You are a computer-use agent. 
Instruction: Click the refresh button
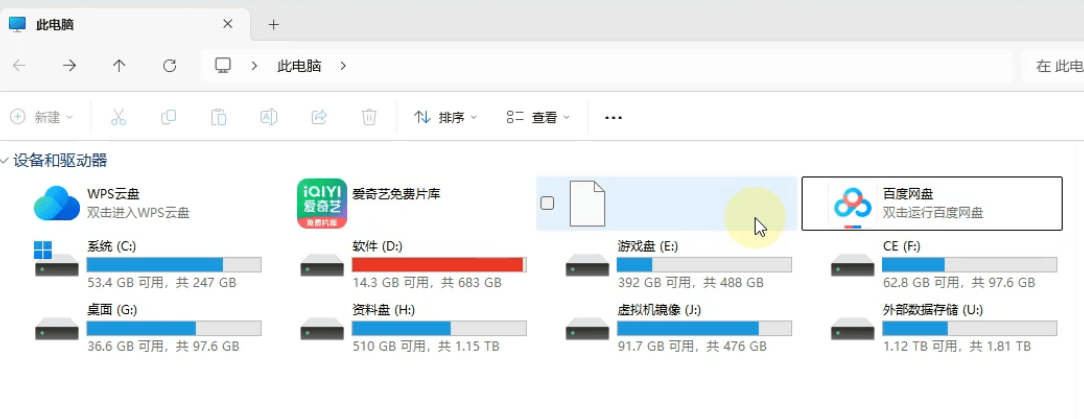[x=169, y=66]
